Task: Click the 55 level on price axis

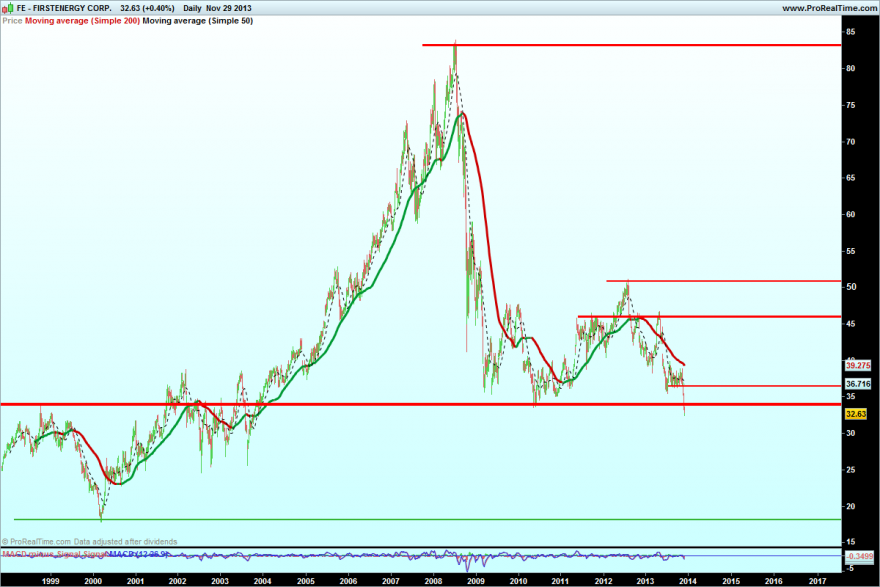Action: [x=851, y=251]
